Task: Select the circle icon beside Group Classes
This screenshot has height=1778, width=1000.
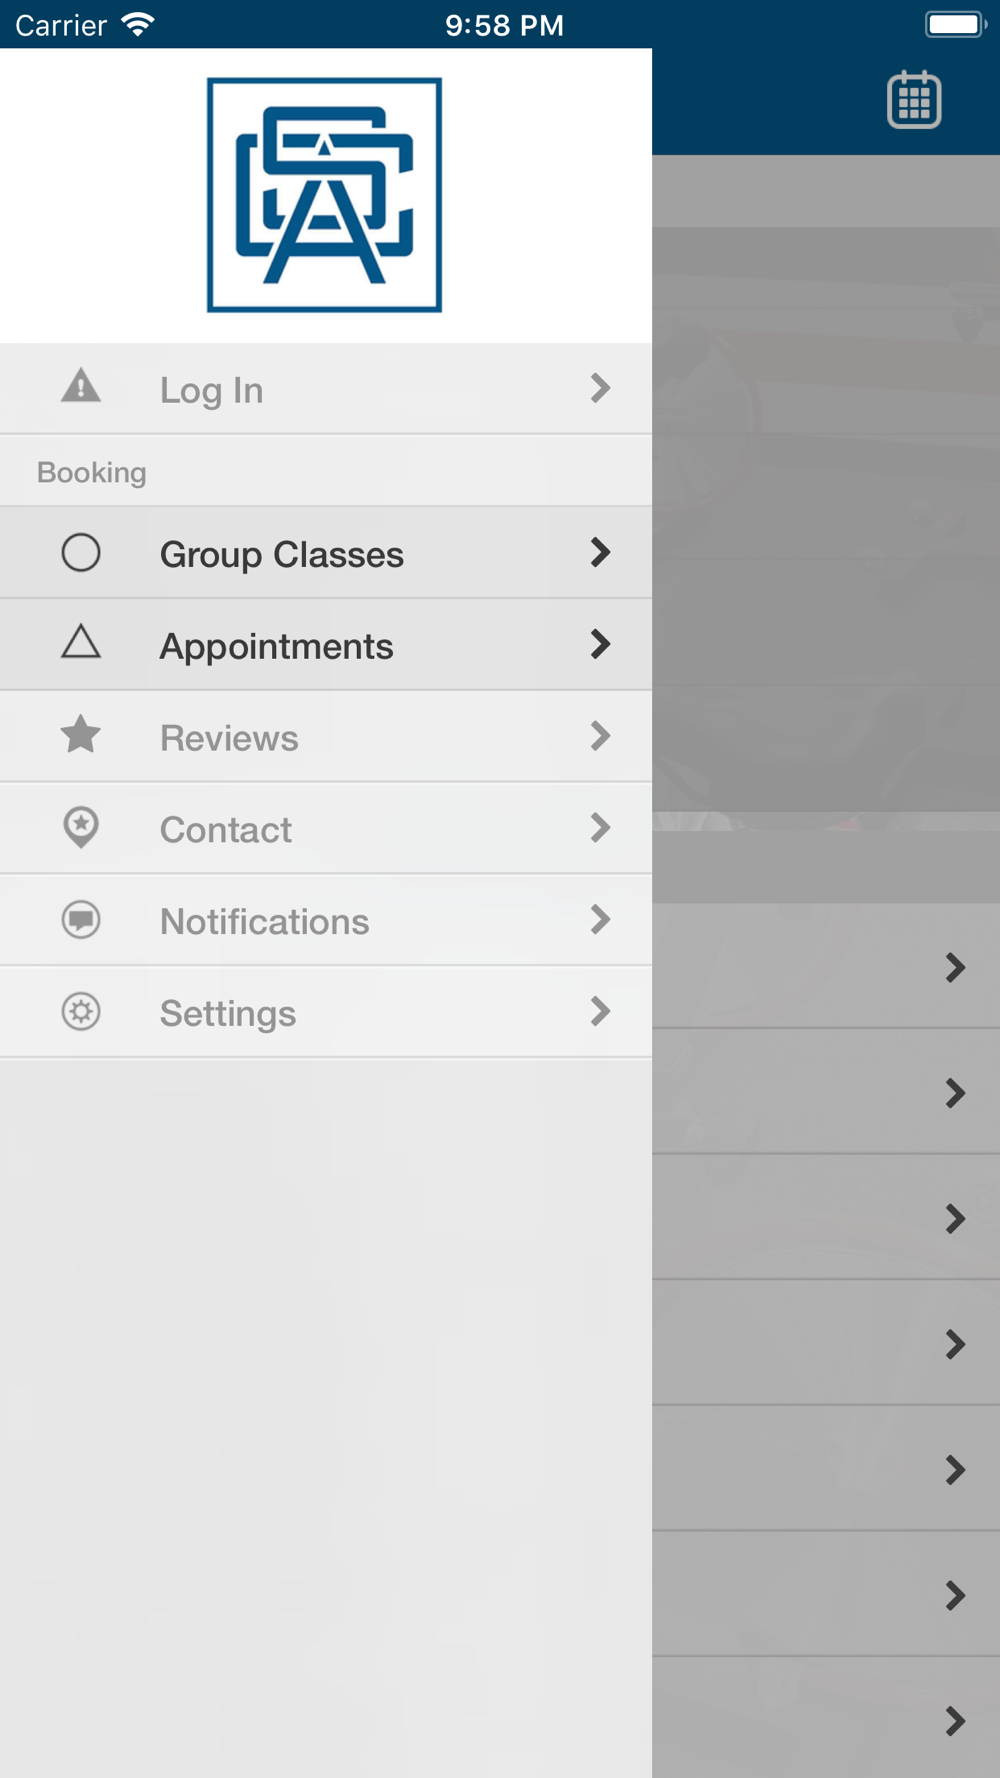Action: (x=81, y=552)
